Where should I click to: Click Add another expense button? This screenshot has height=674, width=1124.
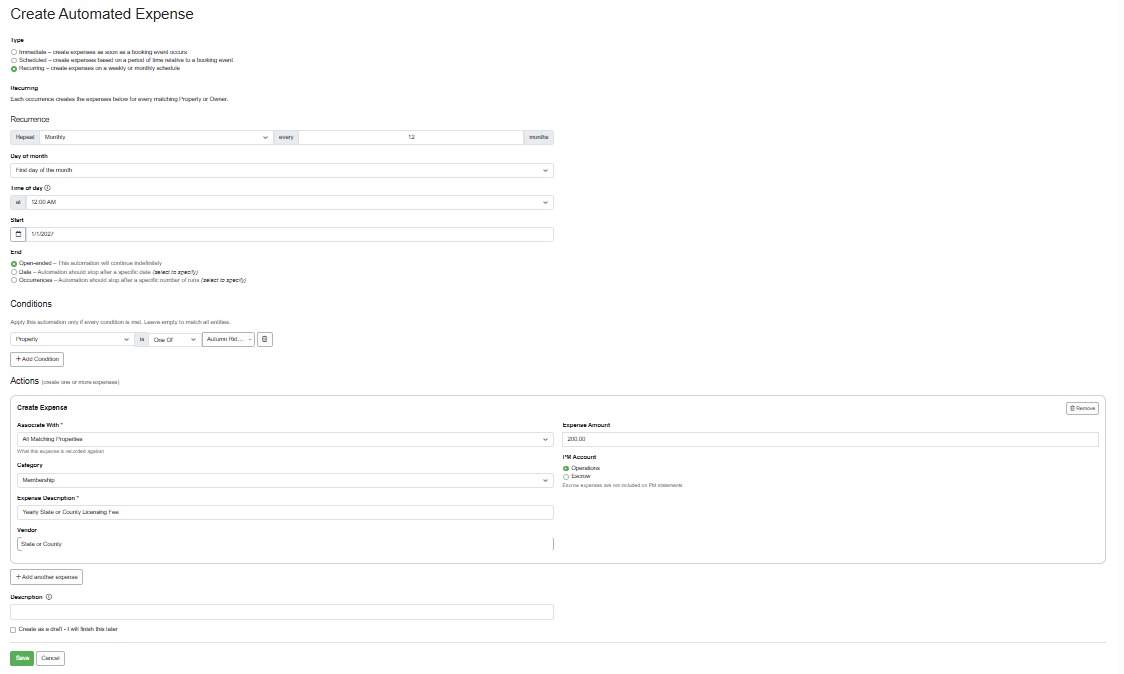[x=47, y=577]
